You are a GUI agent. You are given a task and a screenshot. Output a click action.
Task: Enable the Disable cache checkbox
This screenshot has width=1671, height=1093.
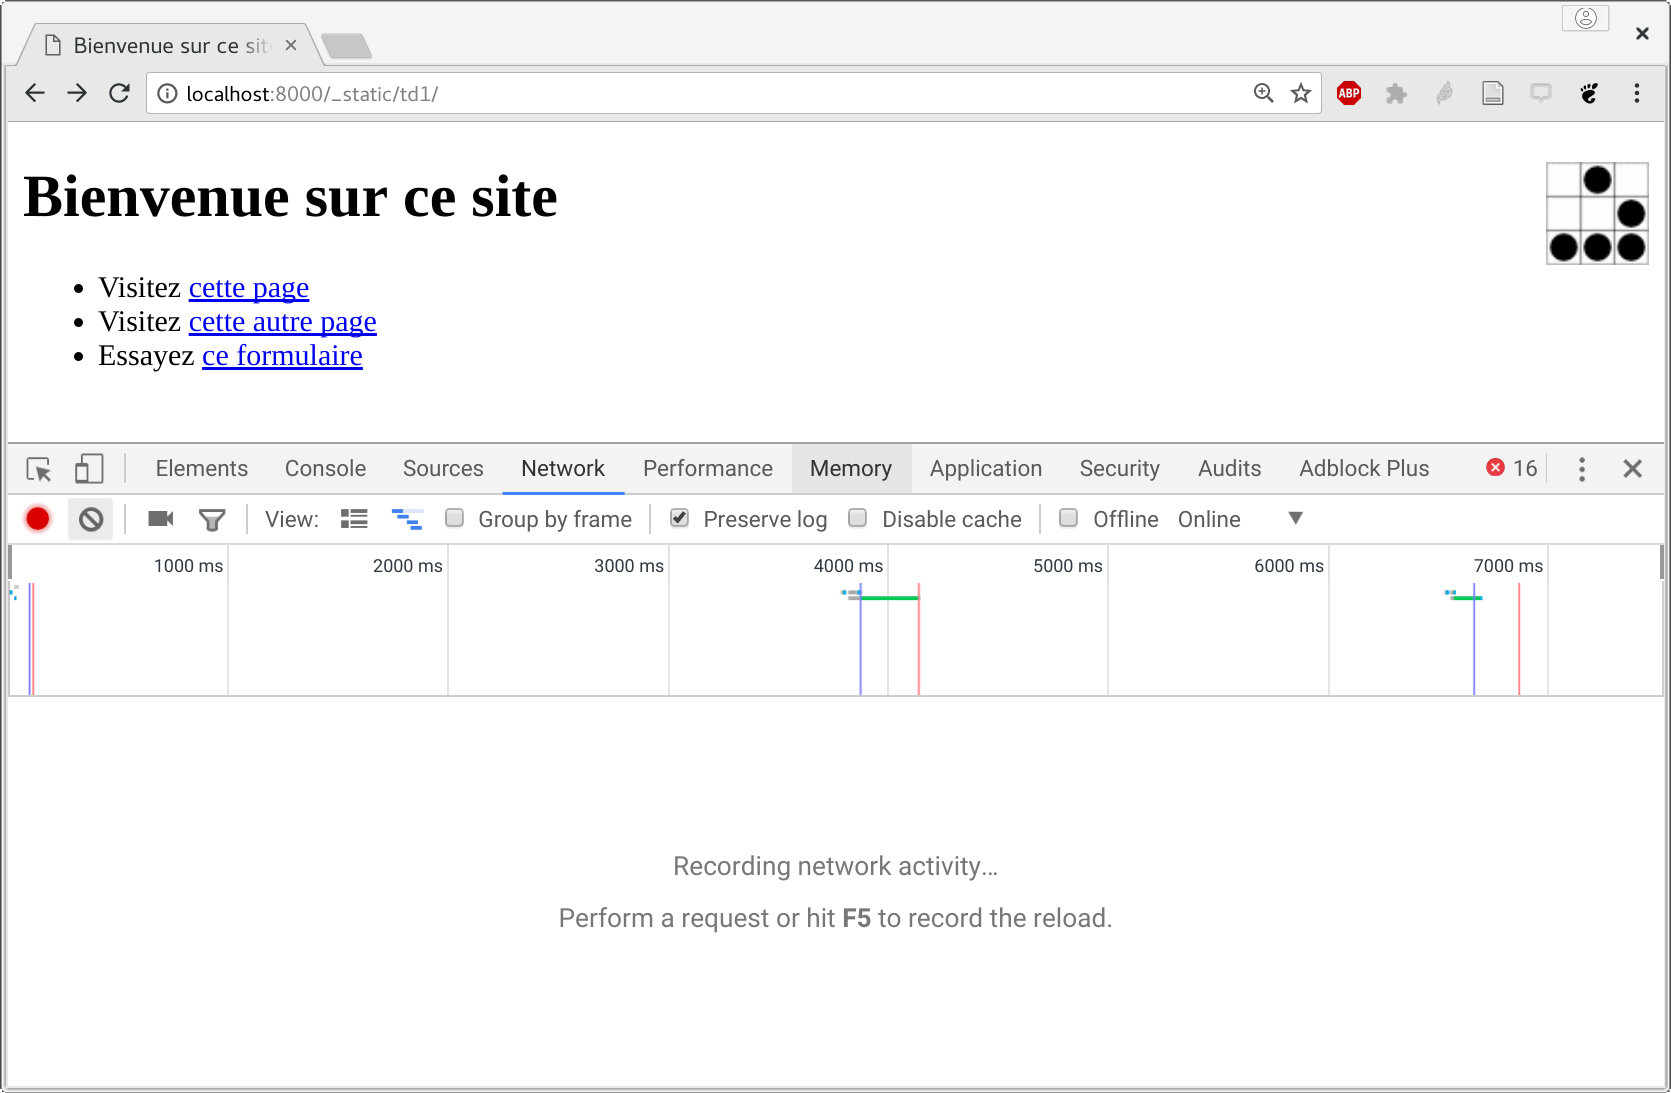click(857, 518)
